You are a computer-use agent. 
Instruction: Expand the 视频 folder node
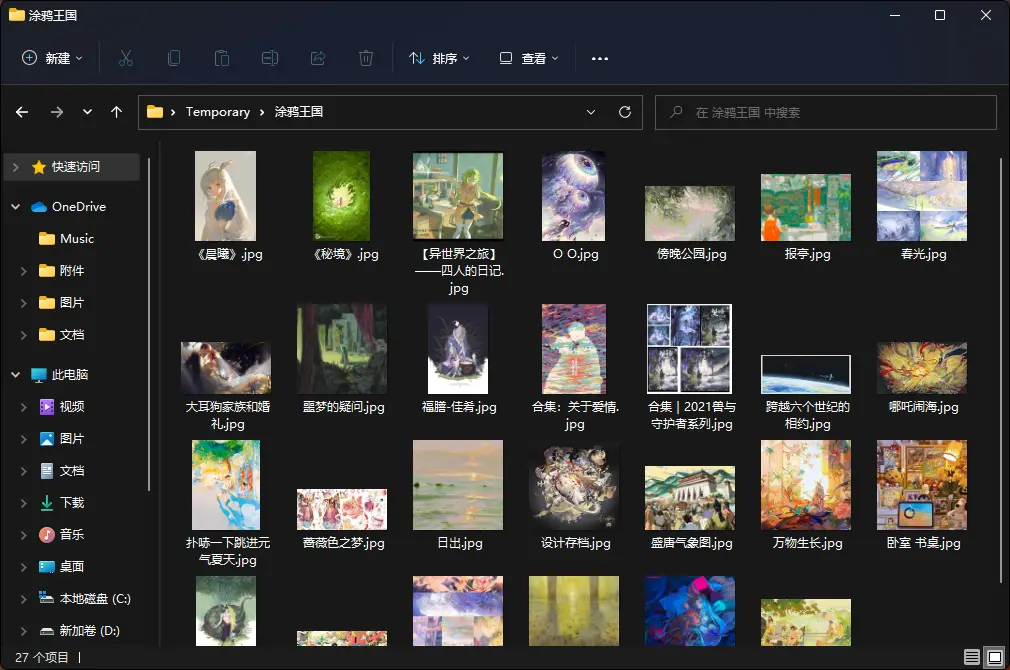pyautogui.click(x=24, y=407)
